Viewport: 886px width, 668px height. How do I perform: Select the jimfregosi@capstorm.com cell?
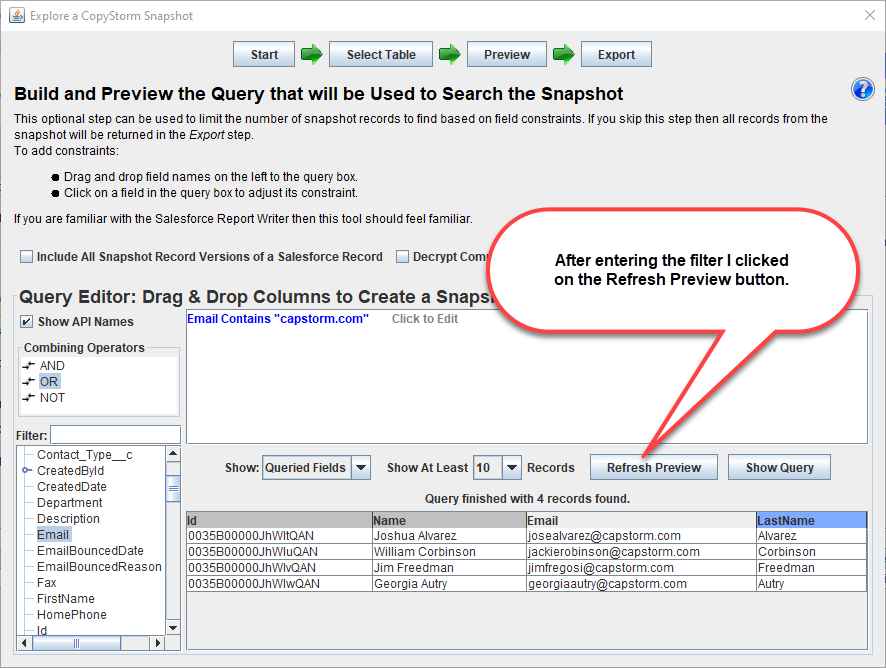point(641,567)
